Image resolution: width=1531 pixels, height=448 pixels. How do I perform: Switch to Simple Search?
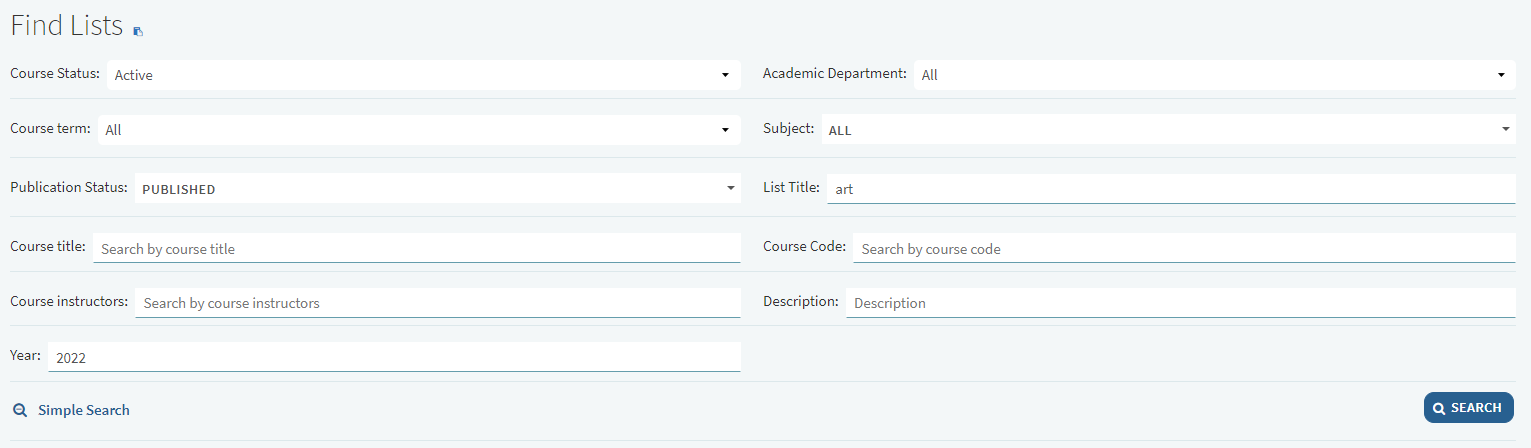pos(84,410)
